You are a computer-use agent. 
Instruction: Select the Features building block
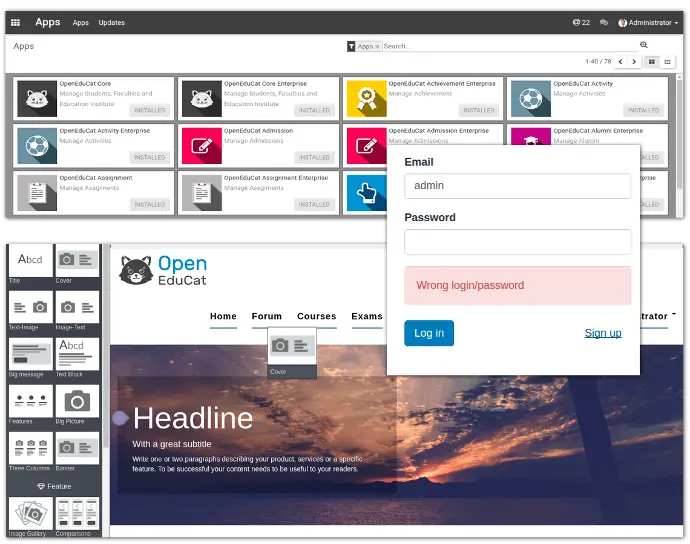click(x=30, y=405)
